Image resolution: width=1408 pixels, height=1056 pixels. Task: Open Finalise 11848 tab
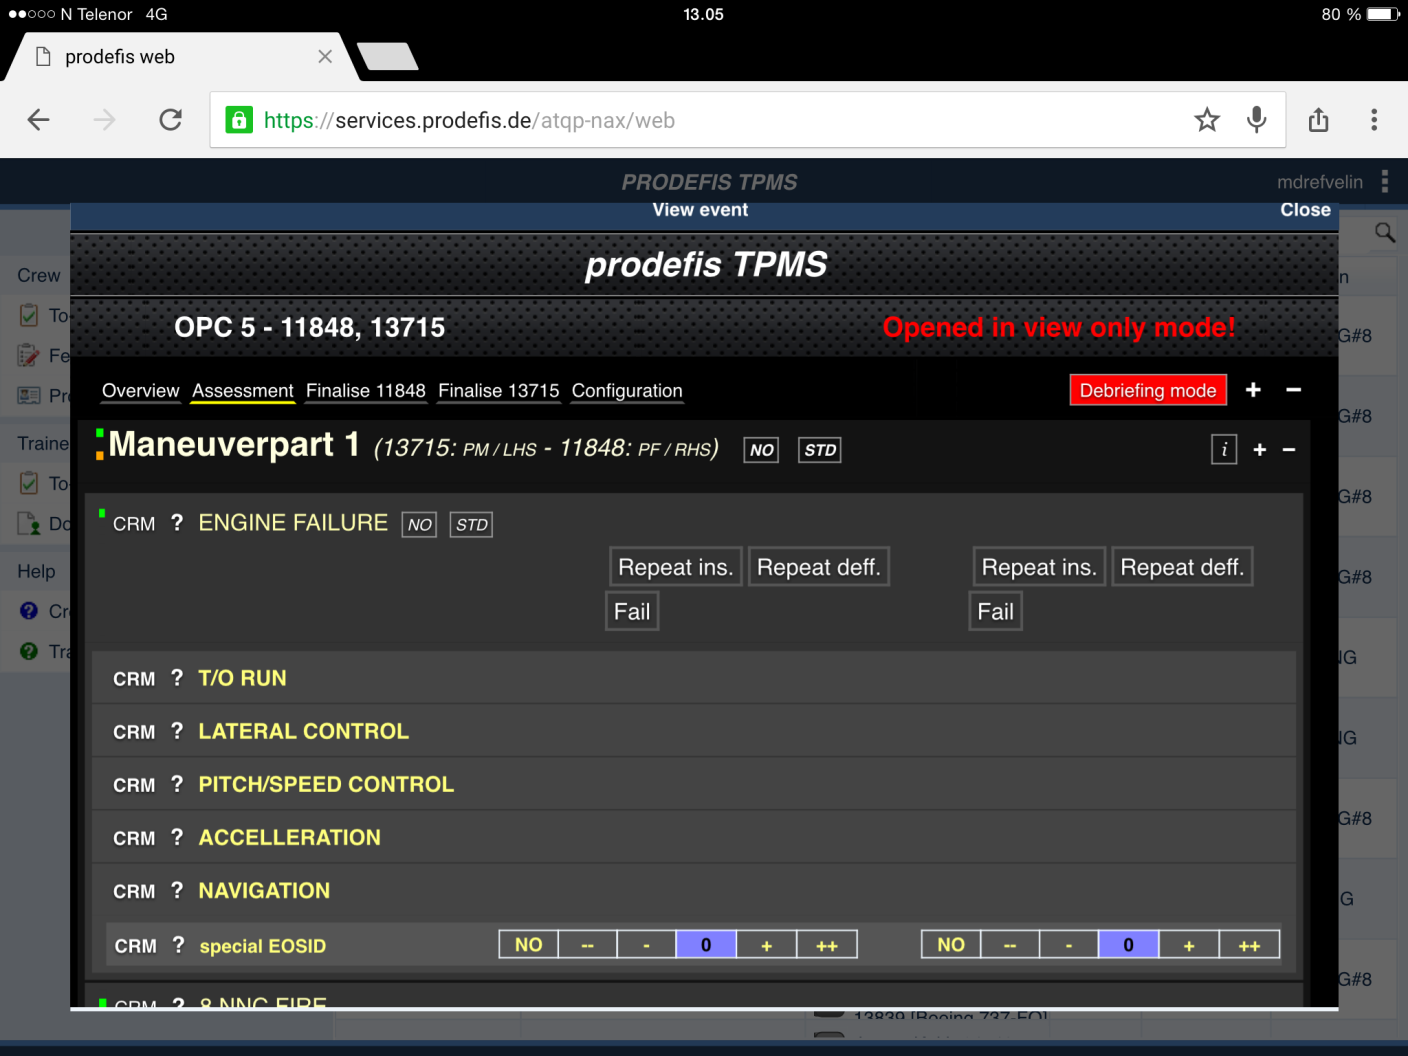pyautogui.click(x=366, y=391)
